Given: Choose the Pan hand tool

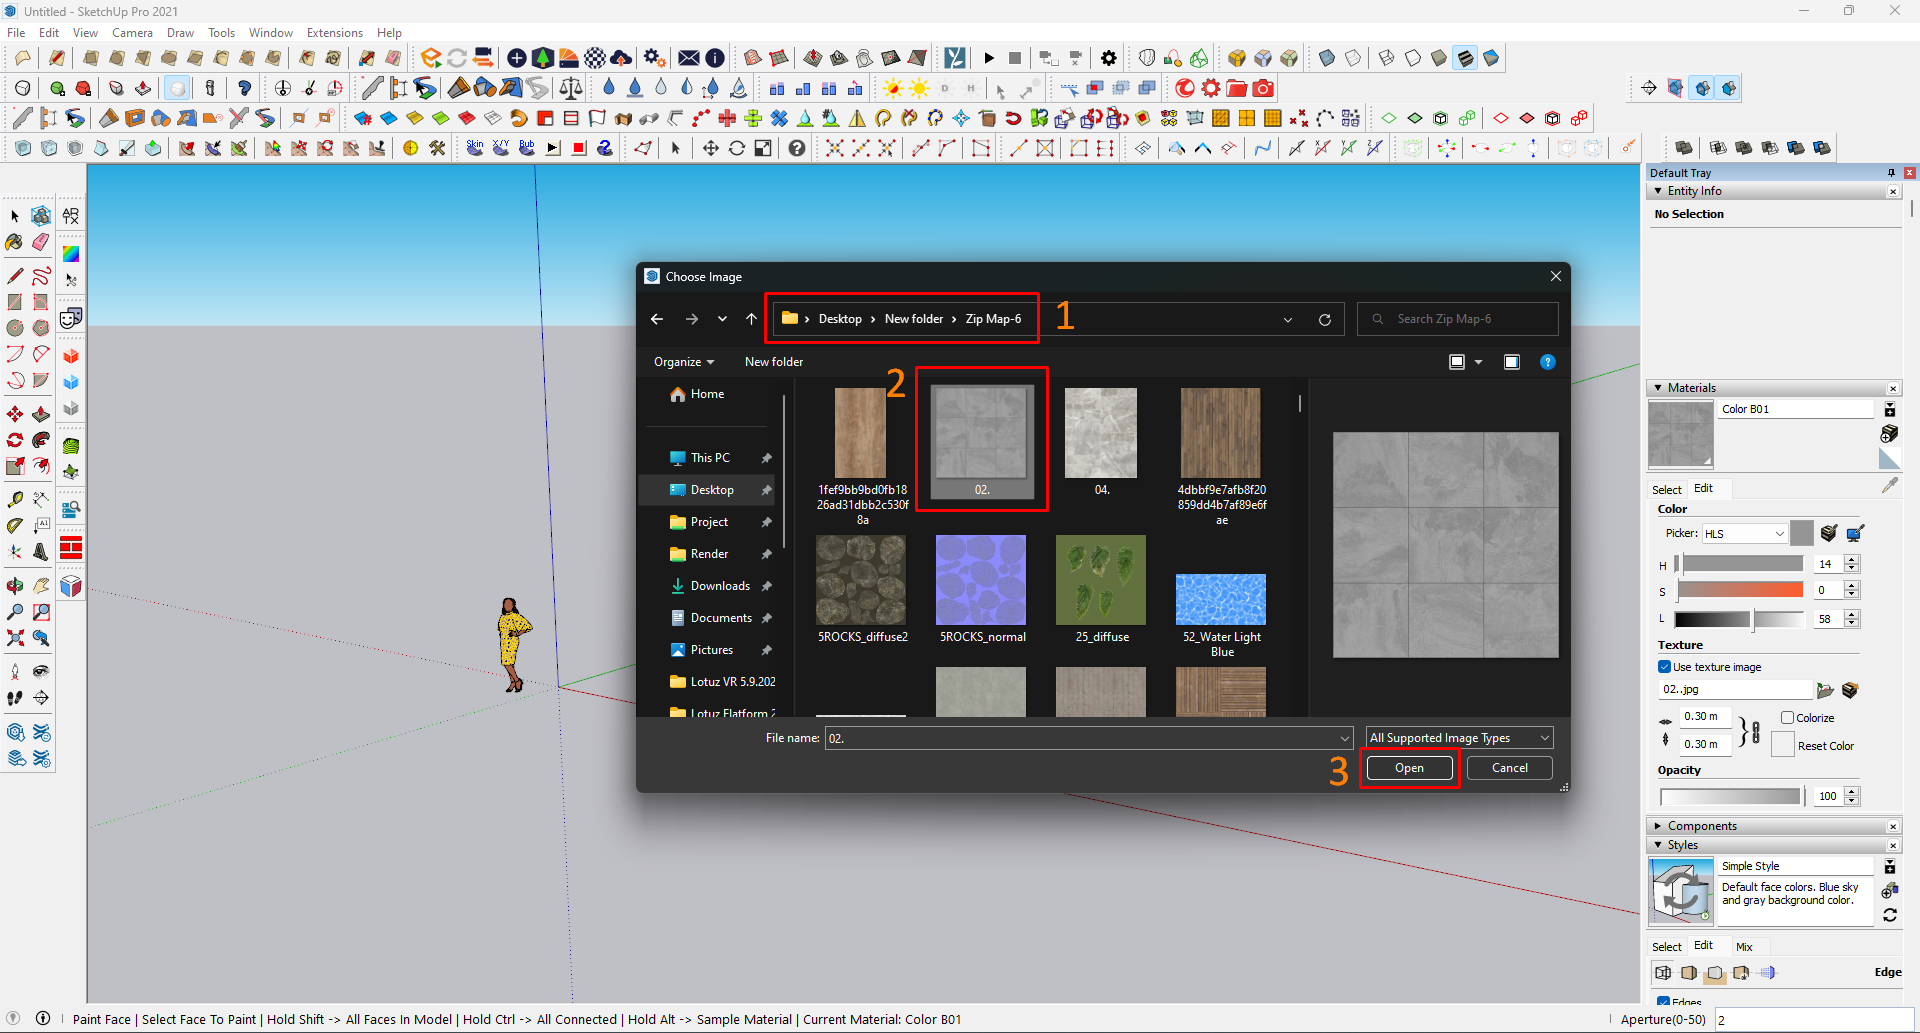Looking at the screenshot, I should coord(41,586).
